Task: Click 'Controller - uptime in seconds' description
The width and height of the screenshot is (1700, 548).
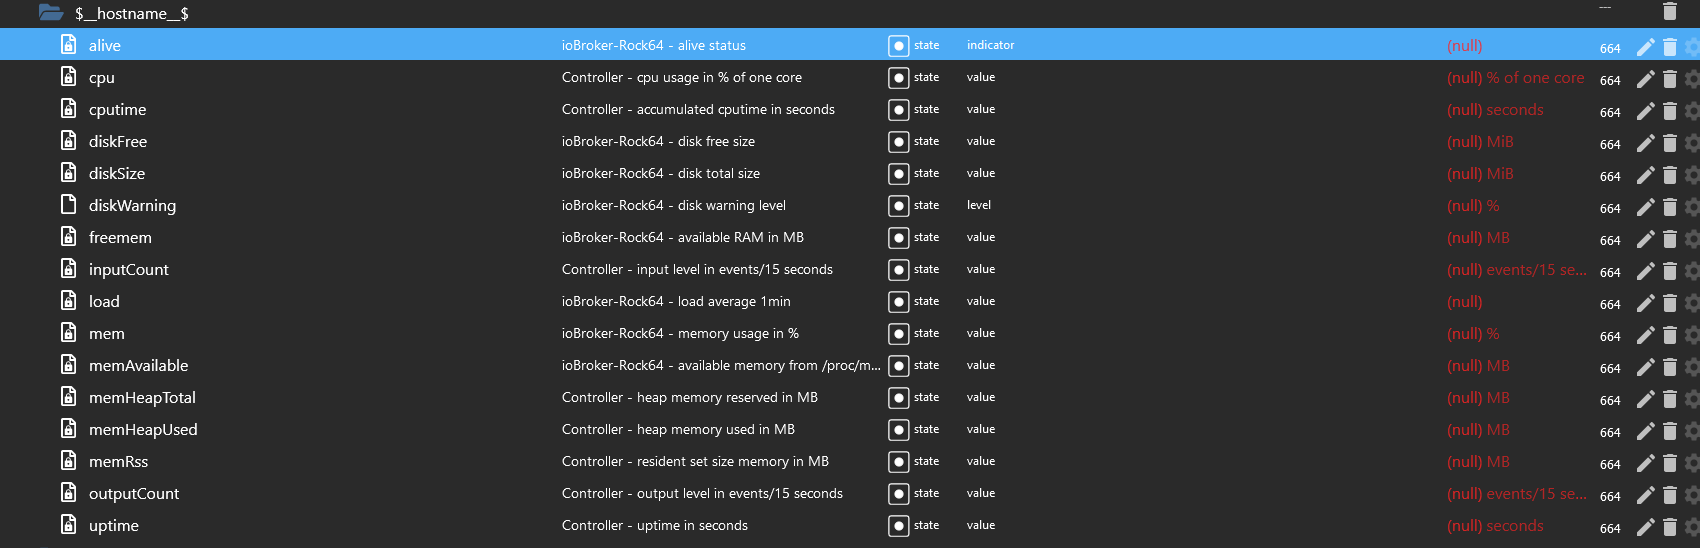Action: (654, 525)
